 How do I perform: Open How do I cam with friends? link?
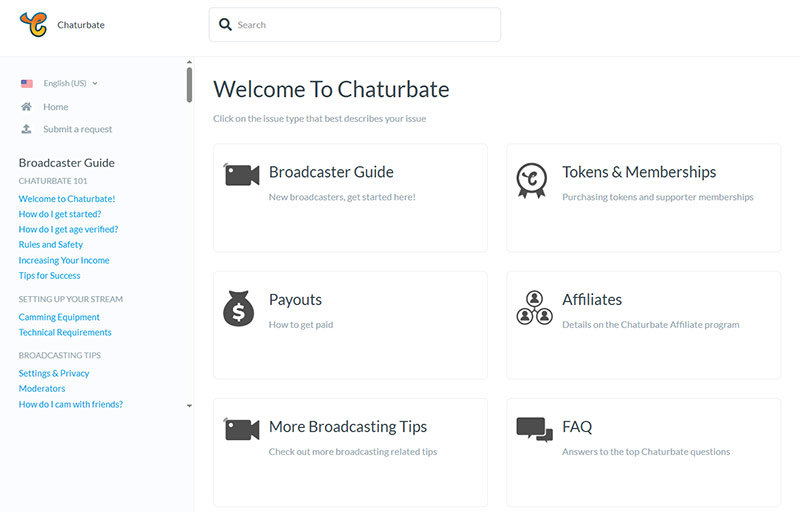70,404
